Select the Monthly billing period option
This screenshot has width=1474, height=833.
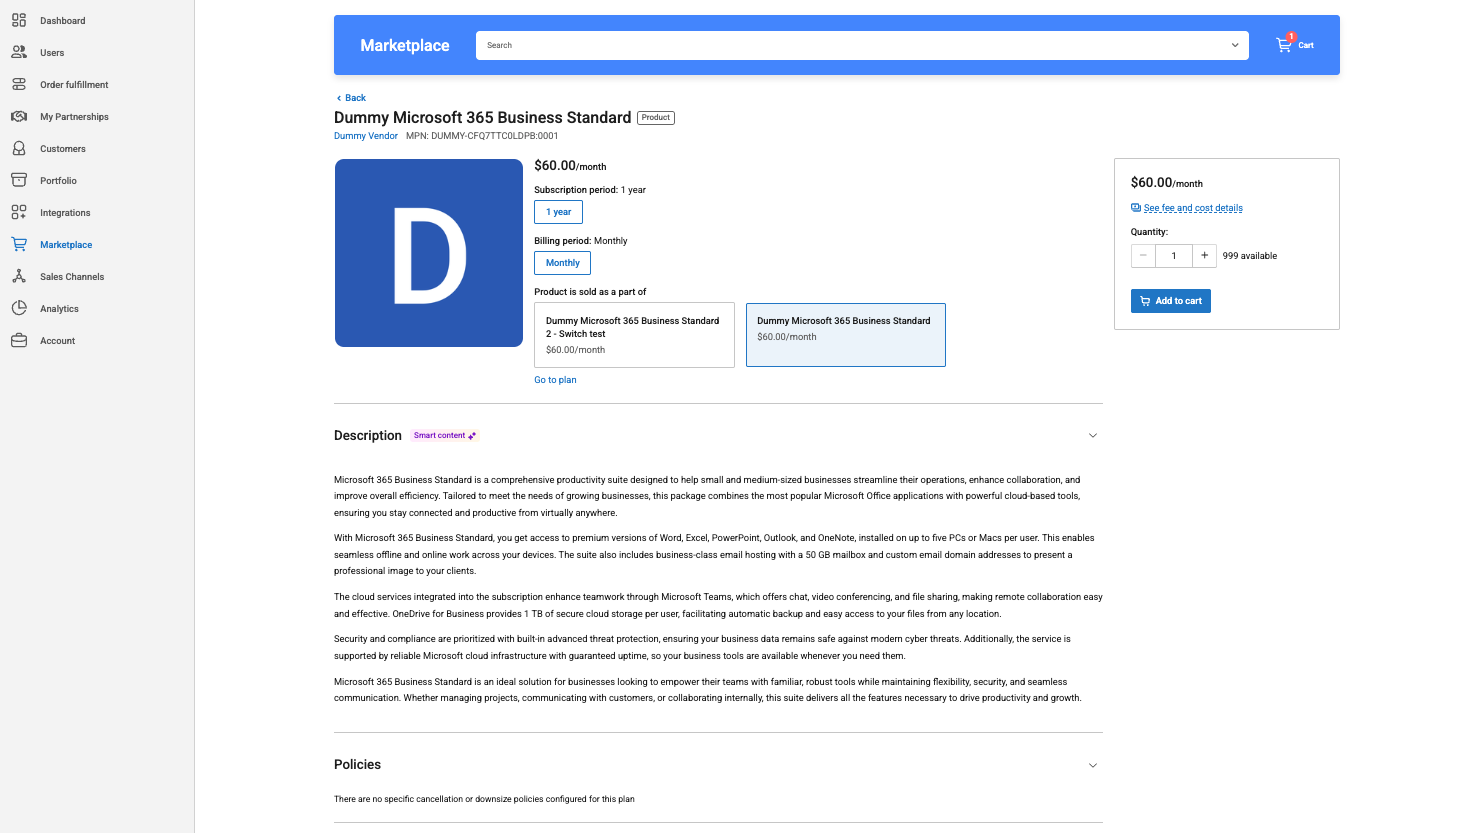[x=562, y=263]
